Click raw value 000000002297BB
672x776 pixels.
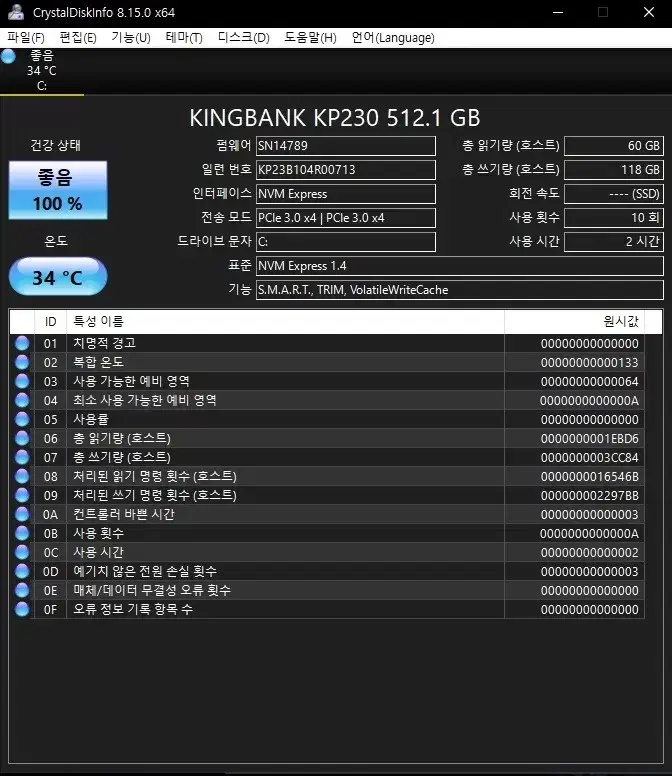589,495
